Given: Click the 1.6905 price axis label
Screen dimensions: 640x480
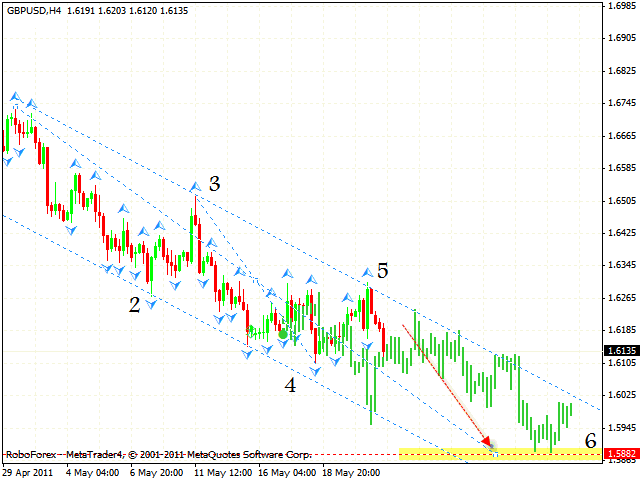Looking at the screenshot, I should pos(622,38).
